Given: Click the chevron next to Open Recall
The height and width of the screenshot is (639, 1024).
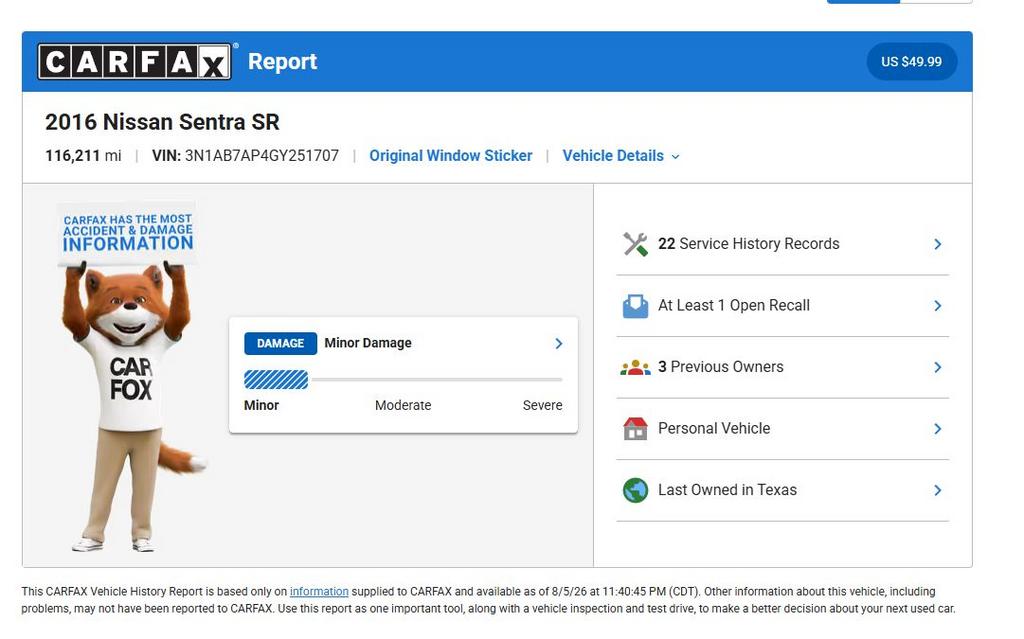Looking at the screenshot, I should point(938,306).
